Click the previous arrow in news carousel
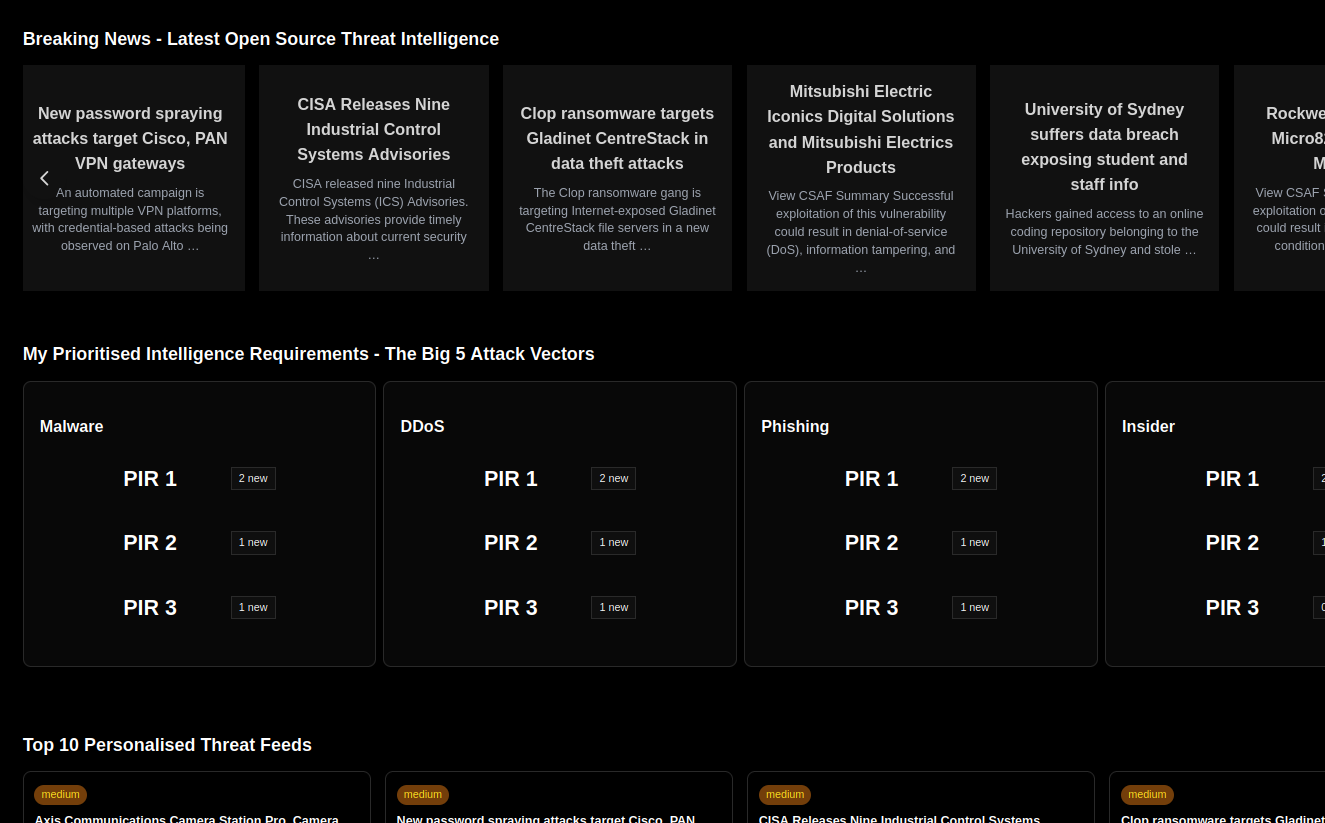1325x823 pixels. tap(44, 178)
